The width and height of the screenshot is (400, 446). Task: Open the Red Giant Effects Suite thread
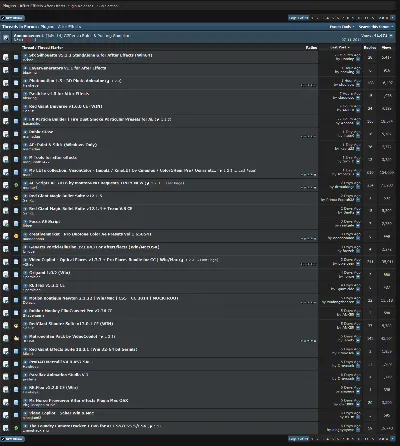pos(83,349)
